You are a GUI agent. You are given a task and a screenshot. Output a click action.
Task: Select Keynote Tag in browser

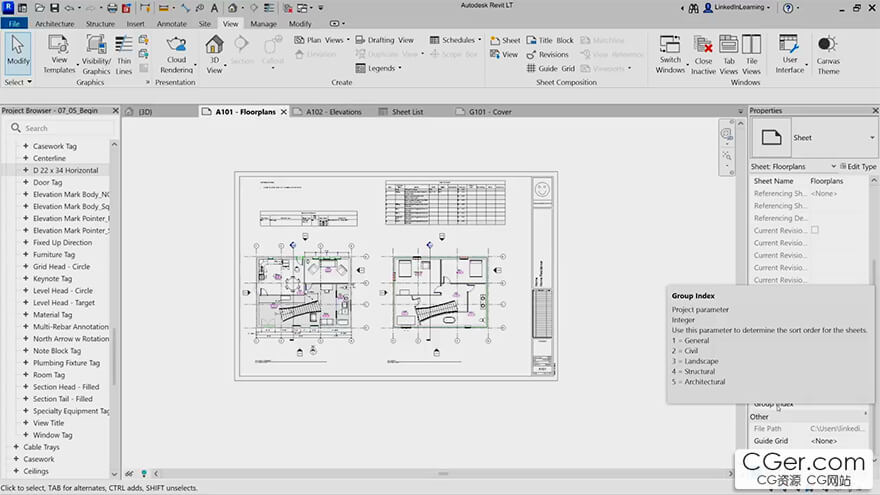coord(52,278)
